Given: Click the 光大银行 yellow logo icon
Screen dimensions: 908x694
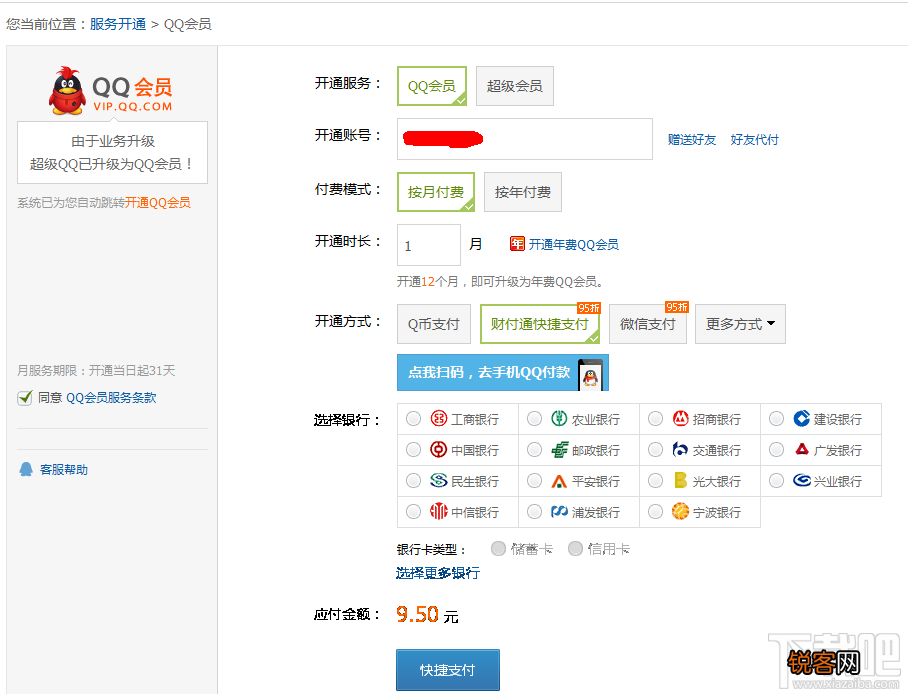Looking at the screenshot, I should coord(680,480).
